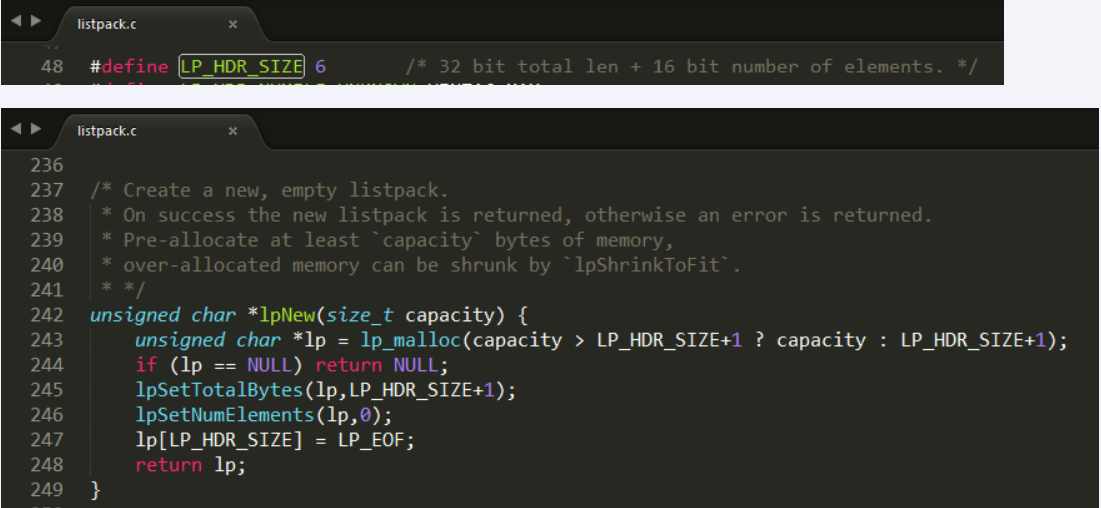
Task: Close the listpack.c tab in the lower pane
Action: click(x=232, y=131)
